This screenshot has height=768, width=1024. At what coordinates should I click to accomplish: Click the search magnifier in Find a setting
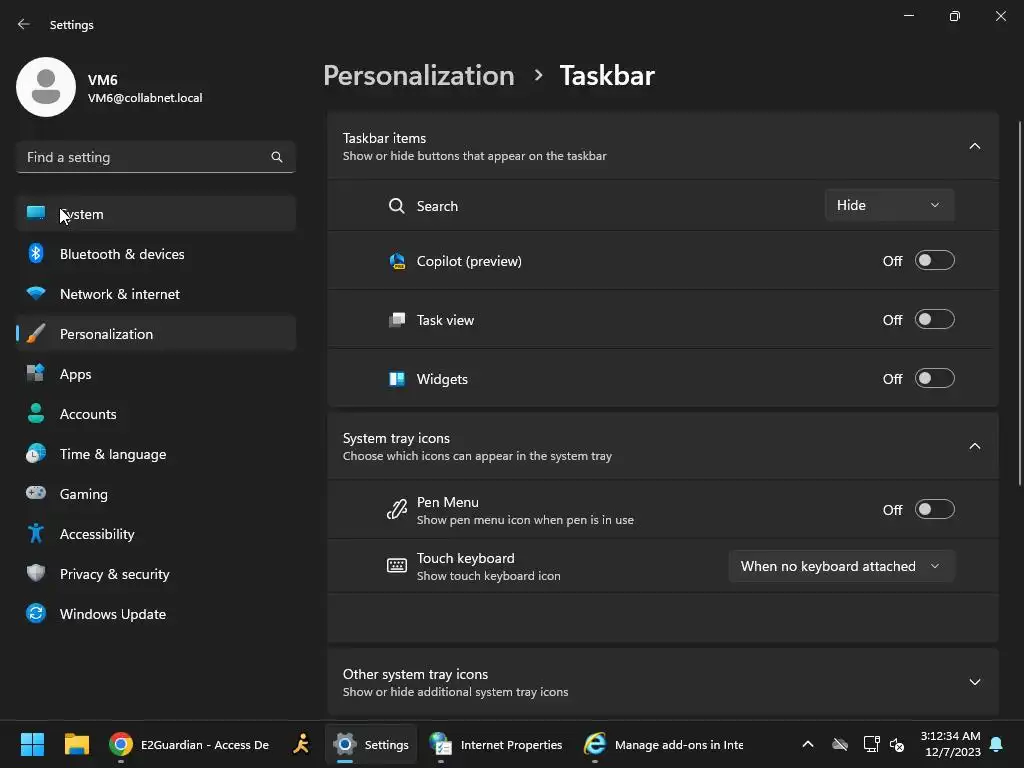[x=277, y=157]
